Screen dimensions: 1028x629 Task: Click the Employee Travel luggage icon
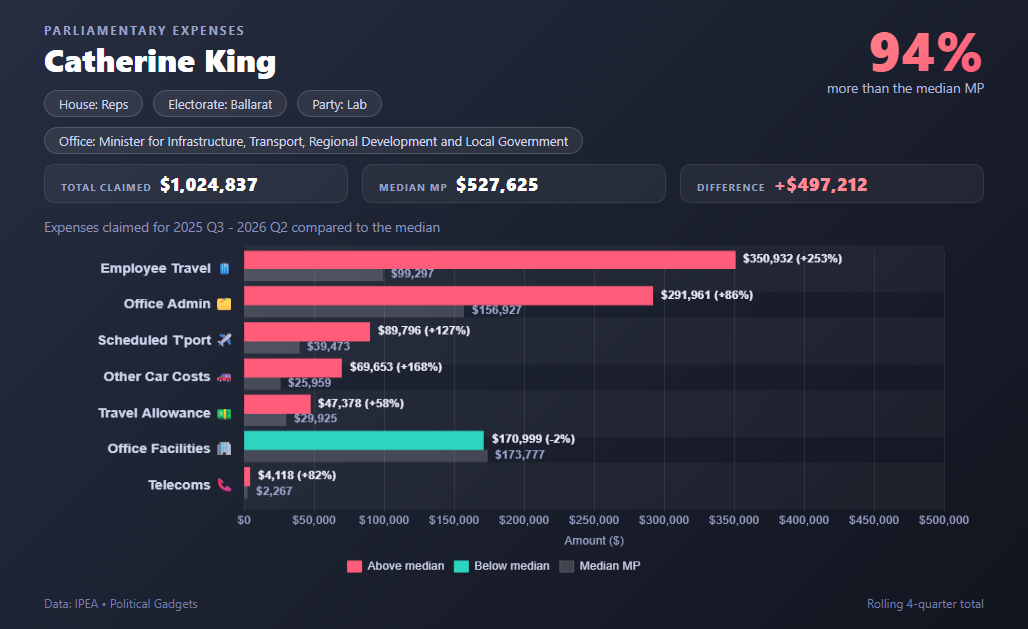pyautogui.click(x=224, y=268)
